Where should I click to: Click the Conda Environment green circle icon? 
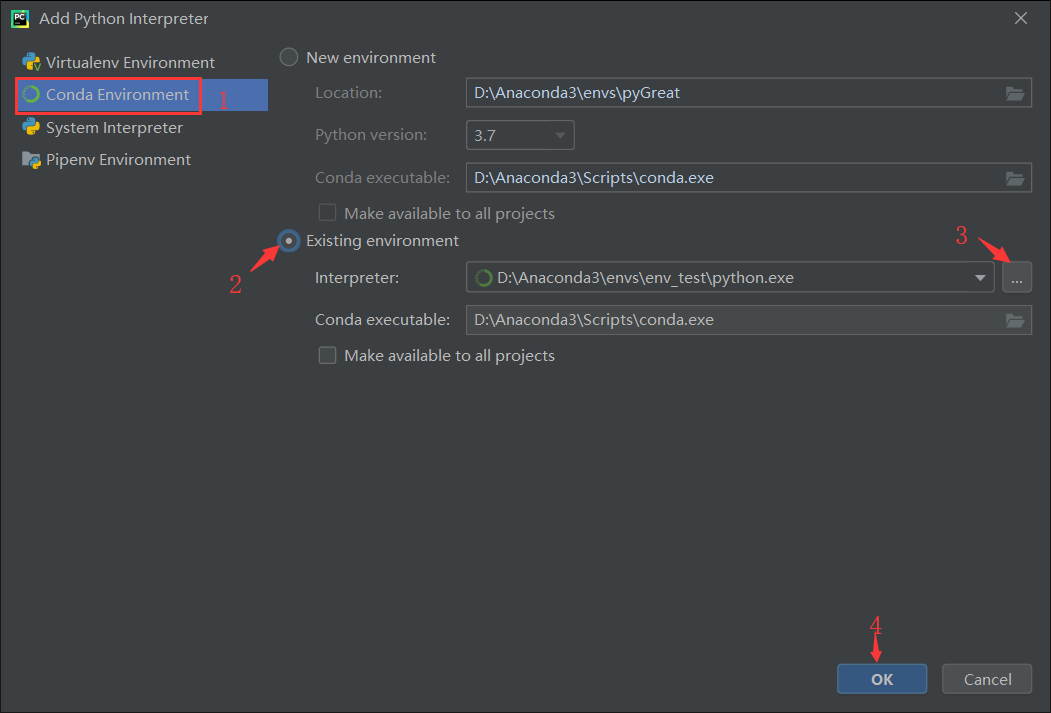[x=31, y=95]
